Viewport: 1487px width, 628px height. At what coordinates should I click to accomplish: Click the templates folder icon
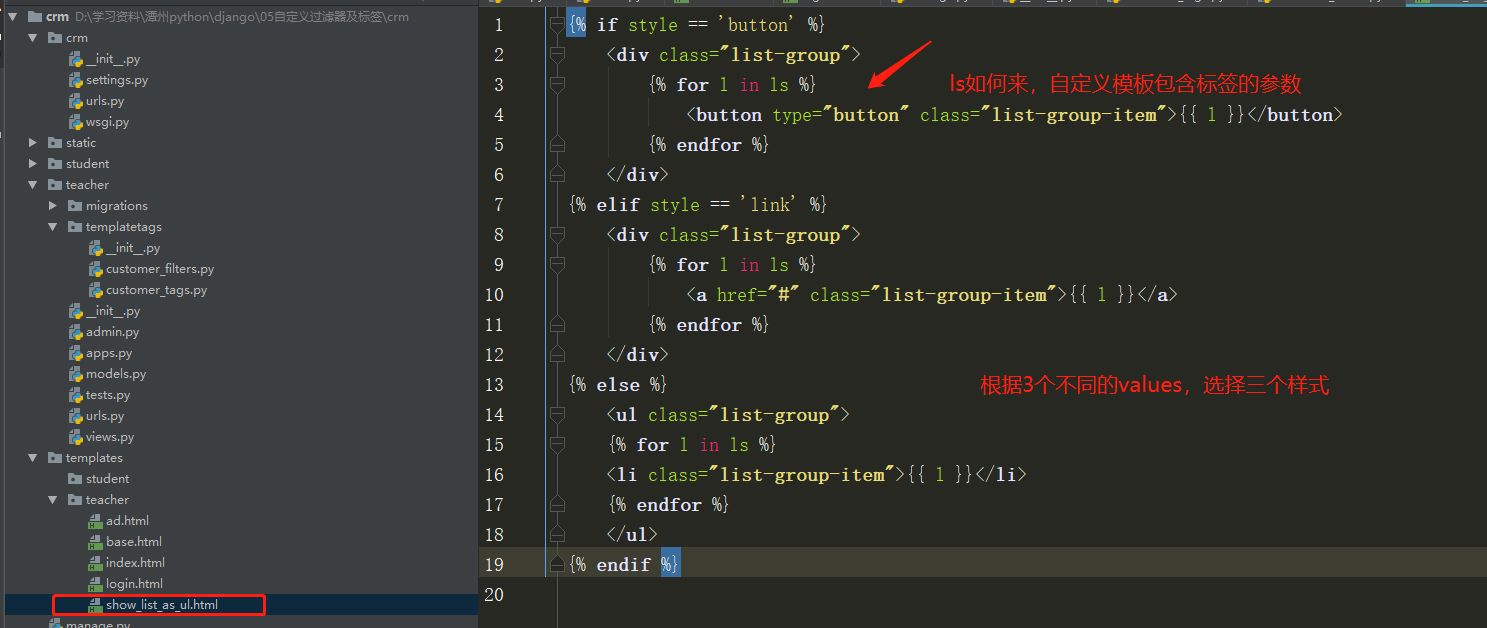[x=54, y=458]
